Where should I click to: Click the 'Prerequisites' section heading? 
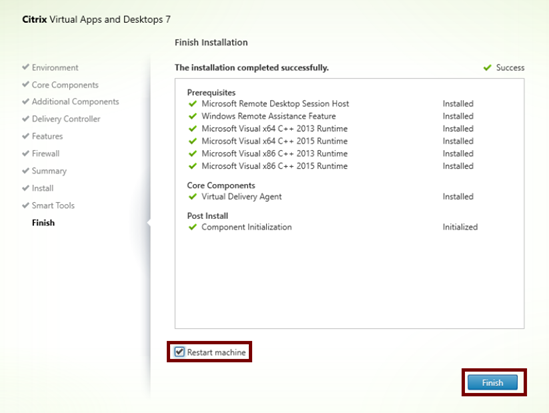pos(211,92)
